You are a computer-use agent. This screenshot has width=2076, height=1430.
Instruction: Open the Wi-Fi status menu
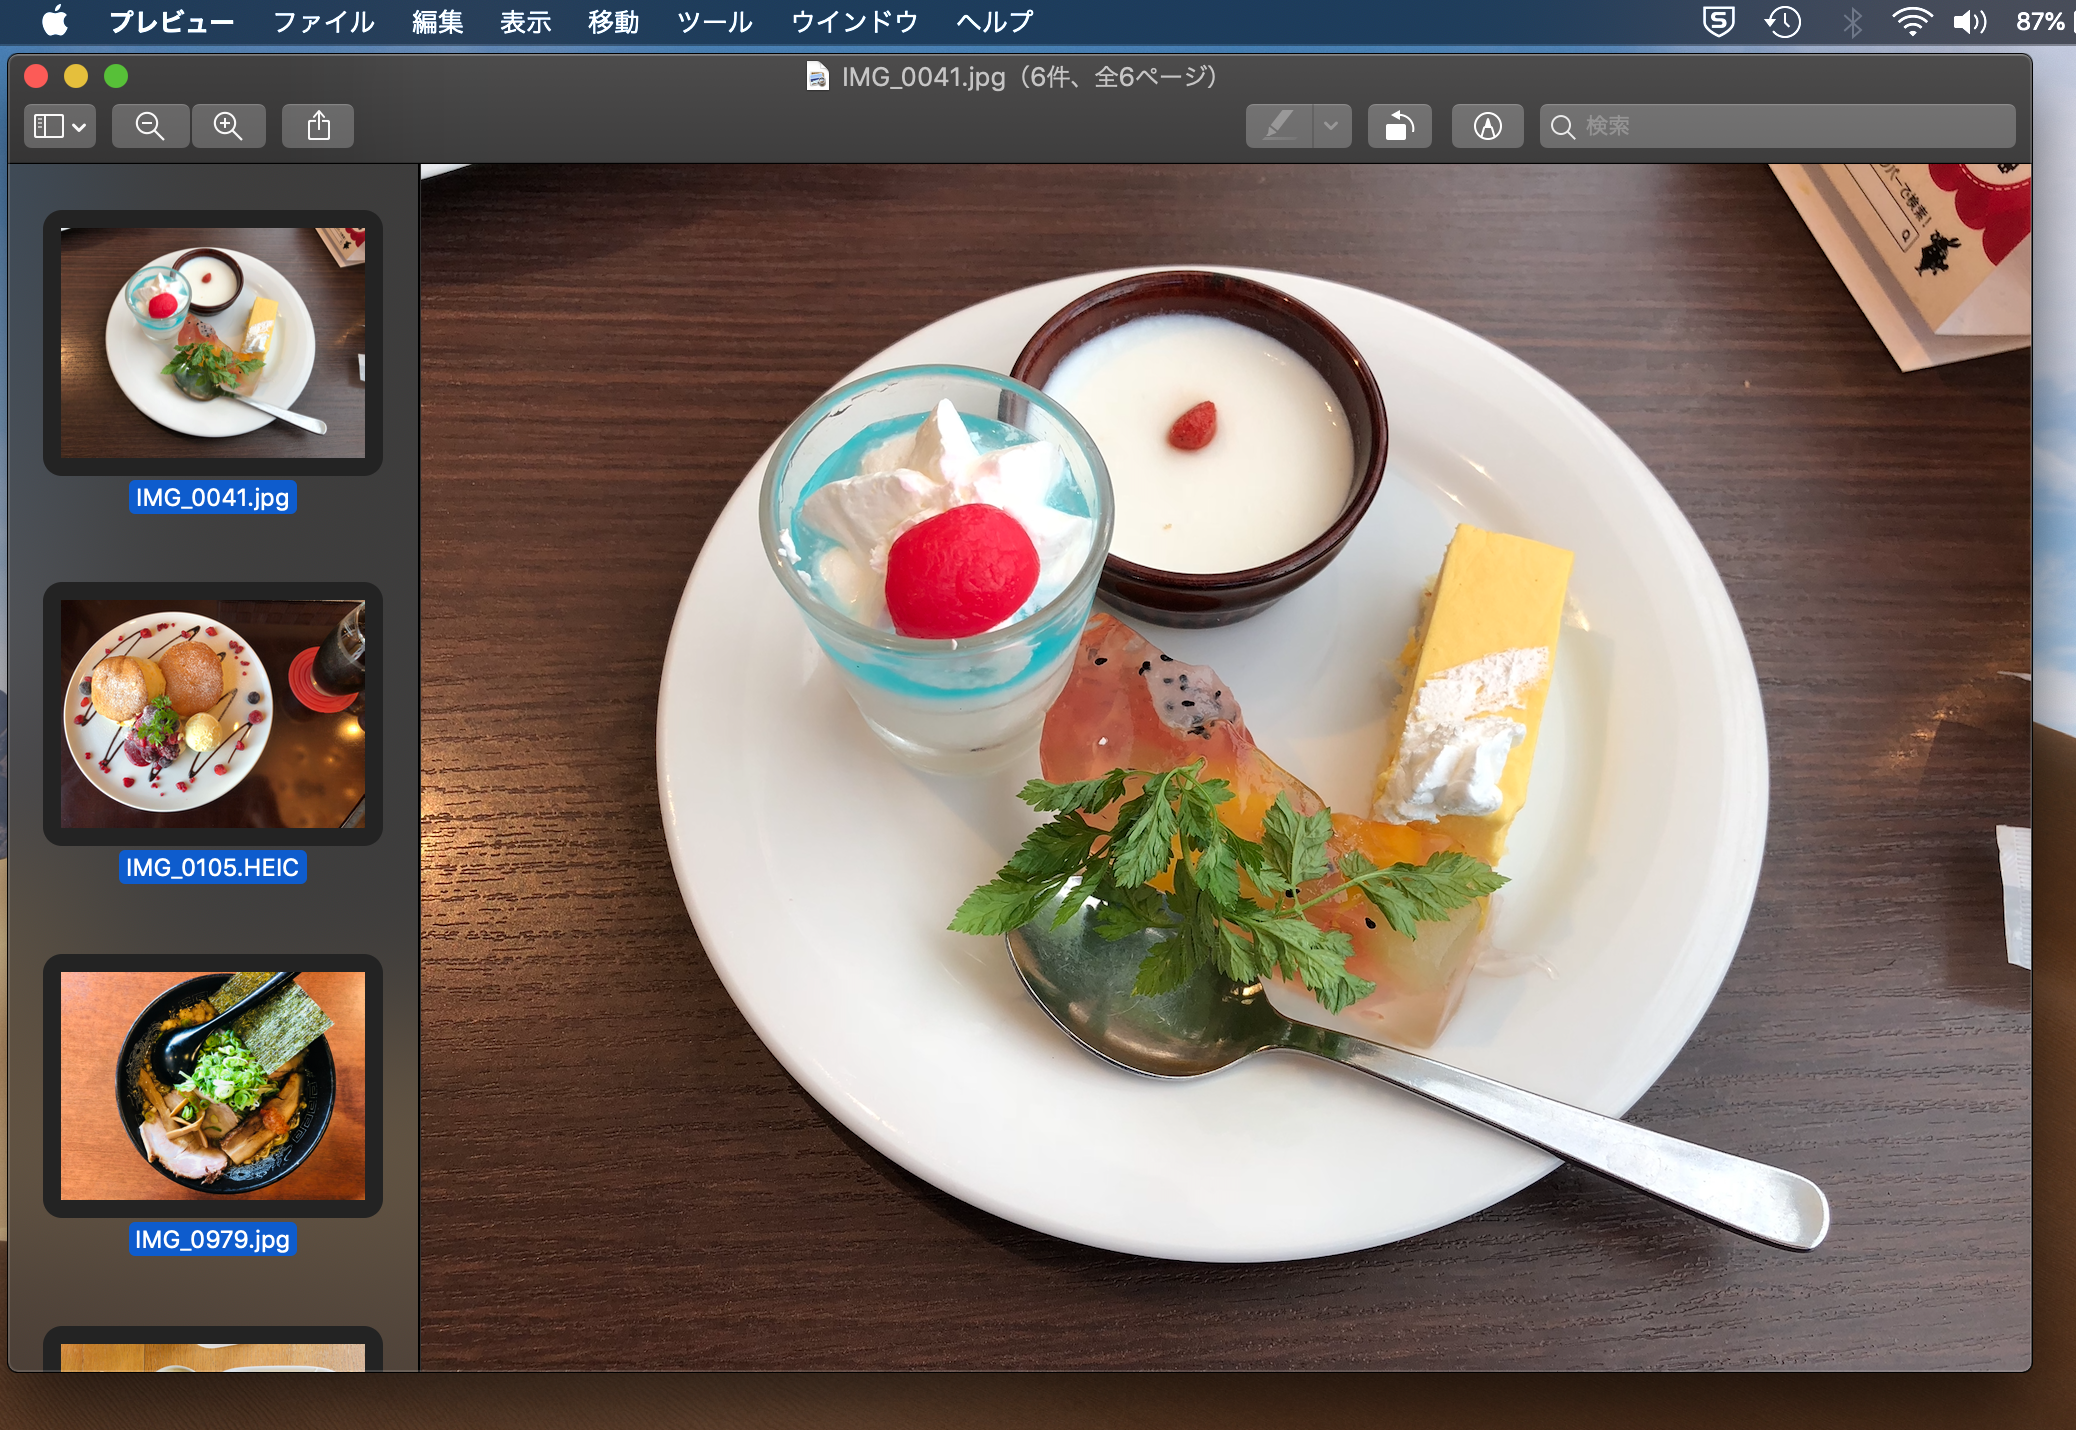pyautogui.click(x=1911, y=21)
